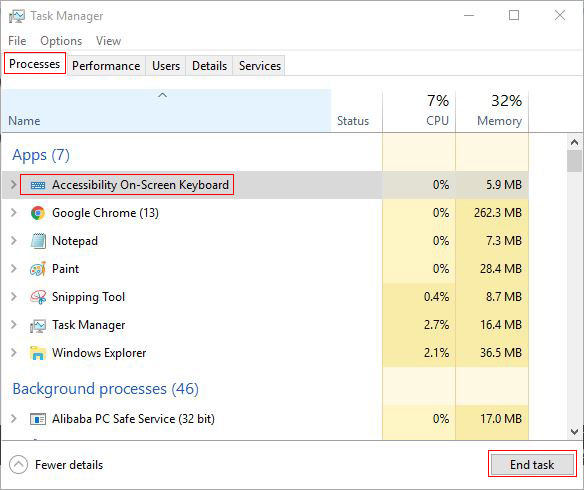Click the Task Manager title bar icon
This screenshot has height=490, width=584.
[16, 16]
